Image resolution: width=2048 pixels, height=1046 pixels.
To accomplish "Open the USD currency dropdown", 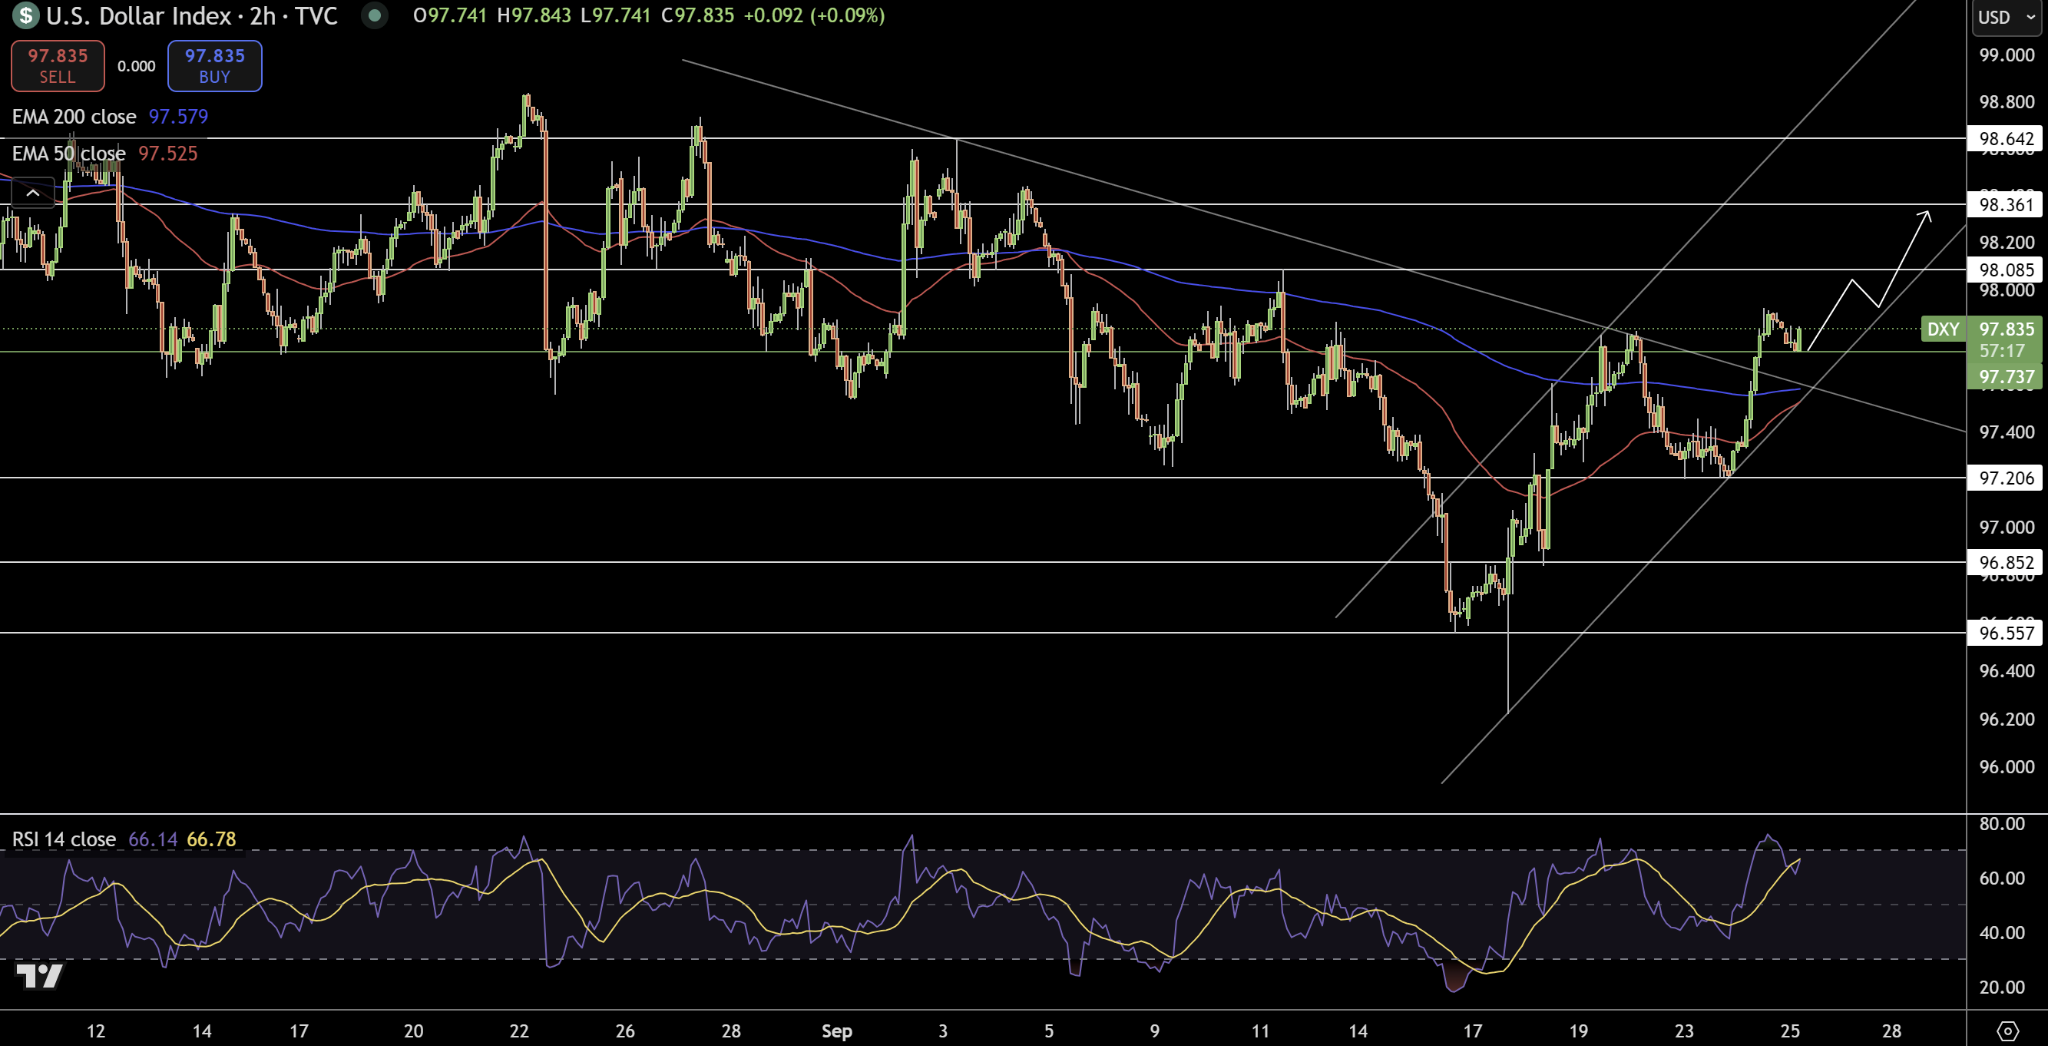I will (2007, 17).
